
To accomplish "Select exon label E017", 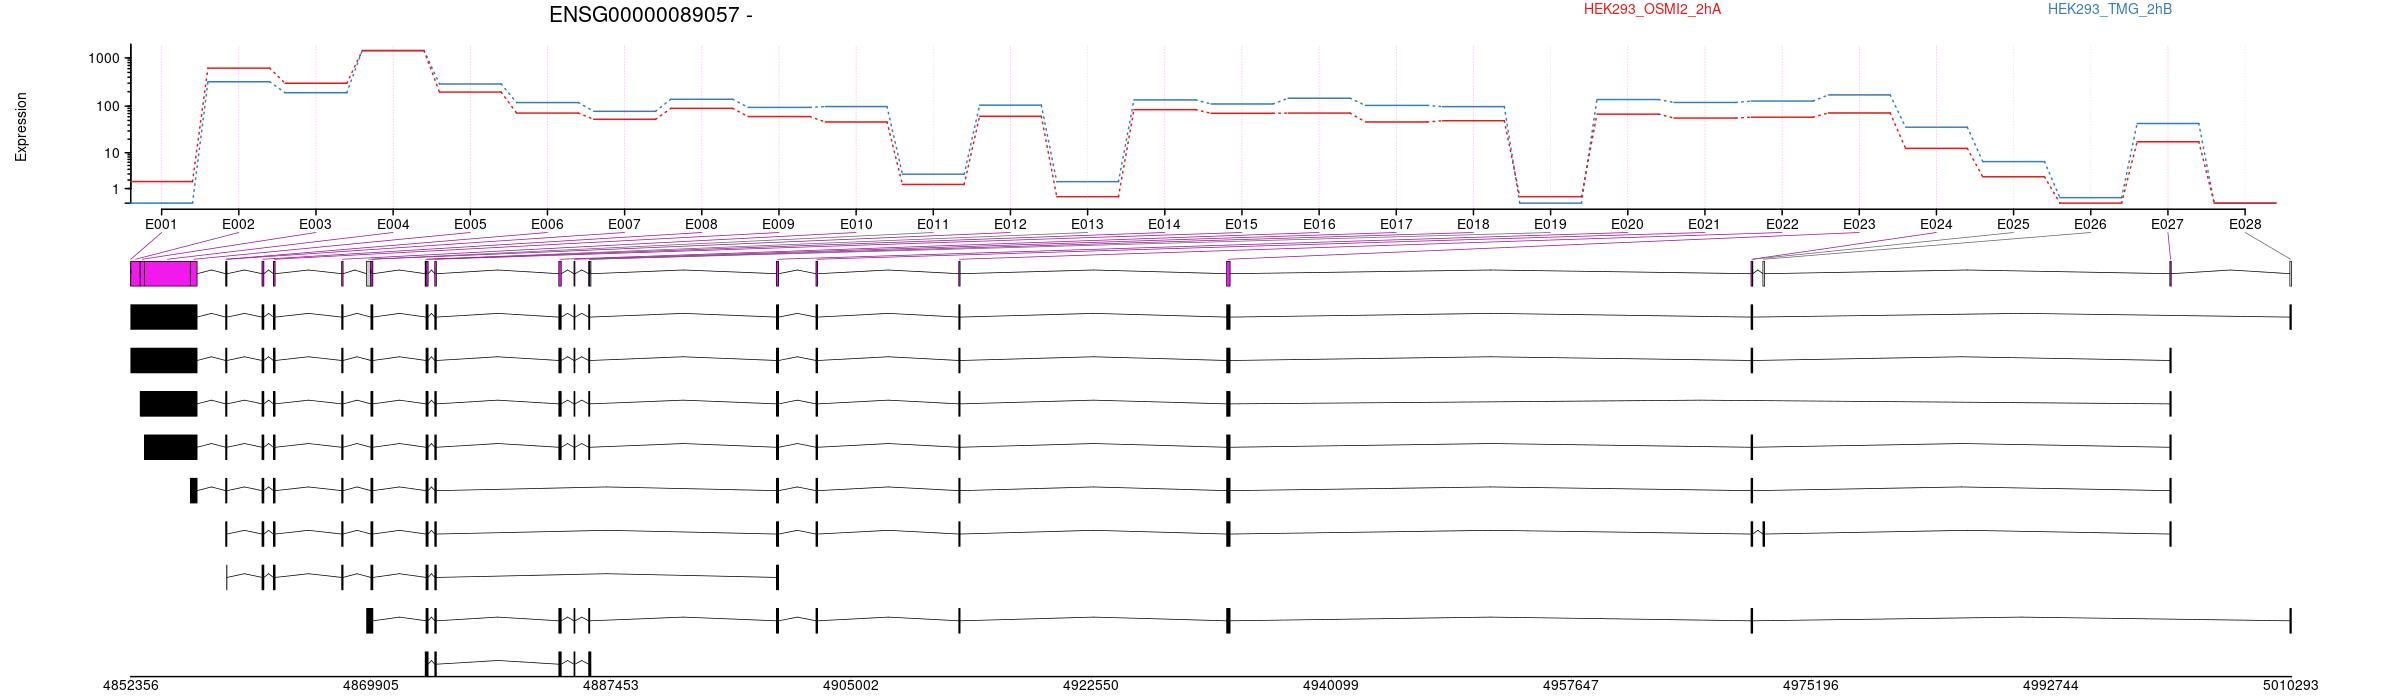I will (1396, 225).
